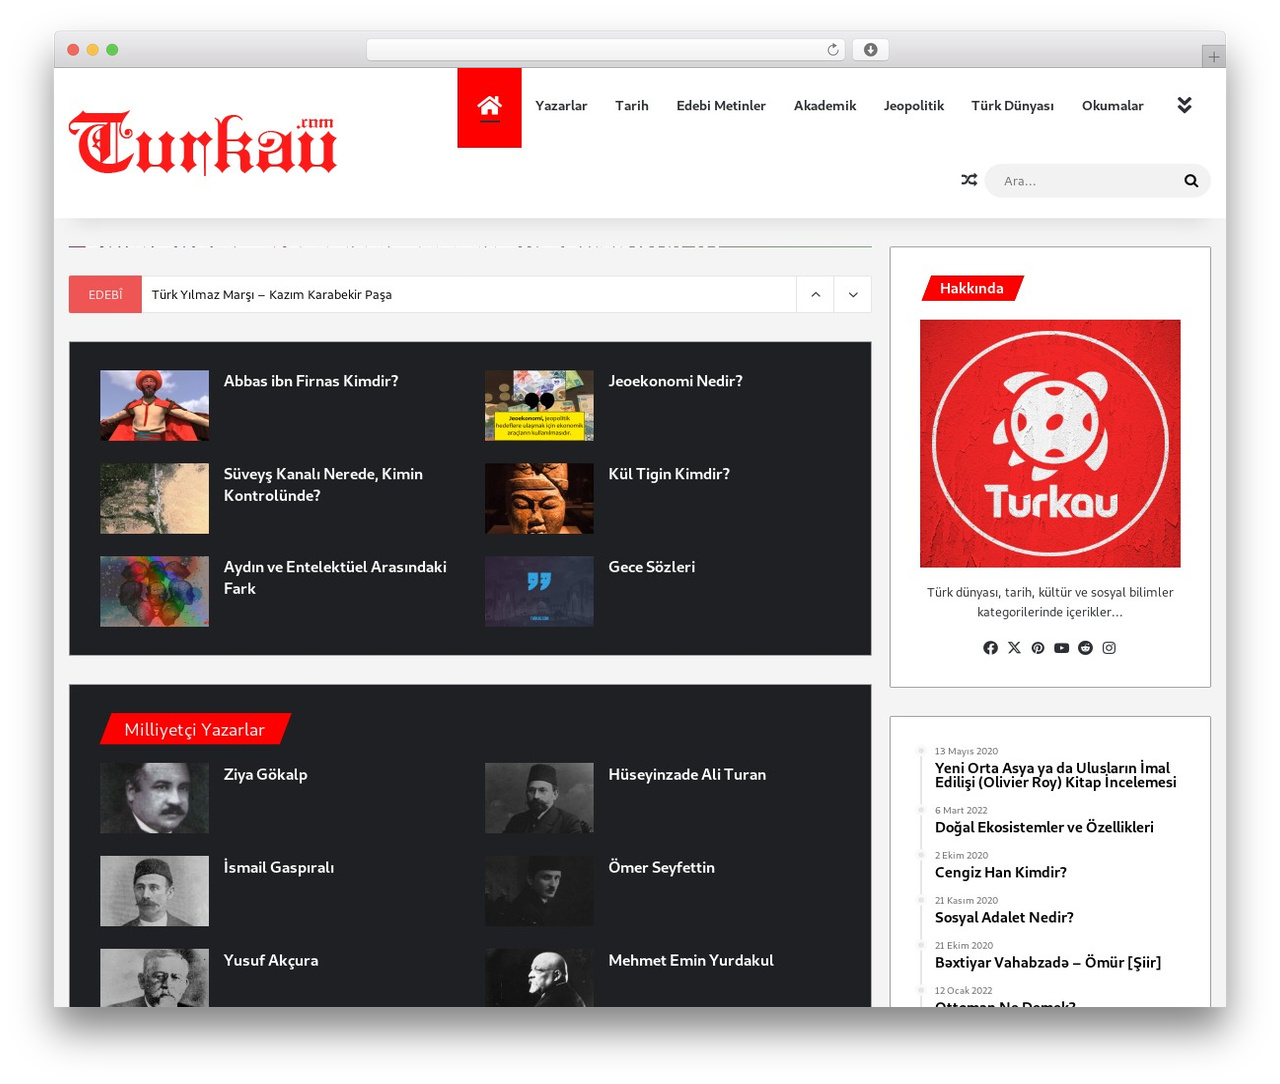Show next ticker headline
The width and height of the screenshot is (1280, 1084).
pos(853,295)
